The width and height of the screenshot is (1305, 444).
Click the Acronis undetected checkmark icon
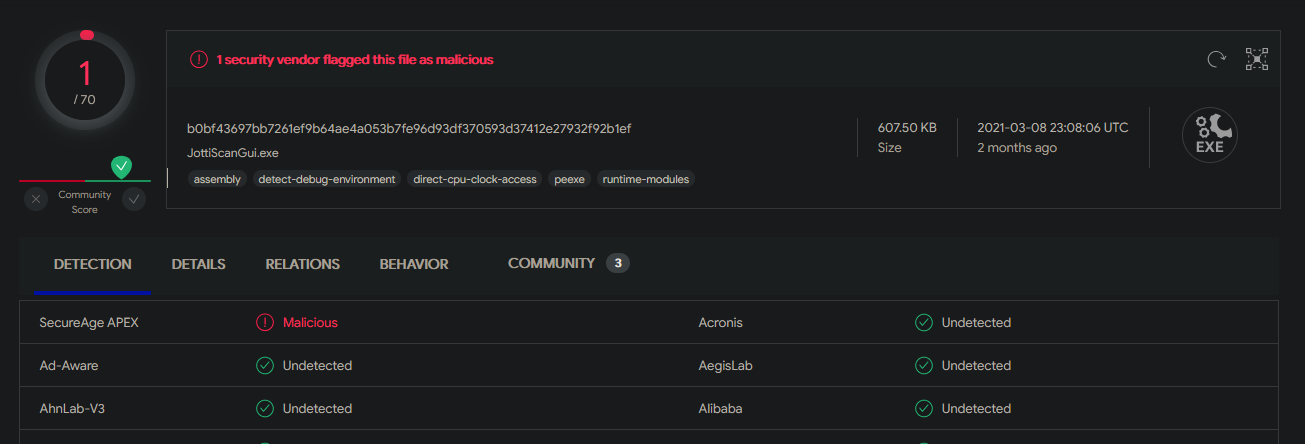click(924, 323)
